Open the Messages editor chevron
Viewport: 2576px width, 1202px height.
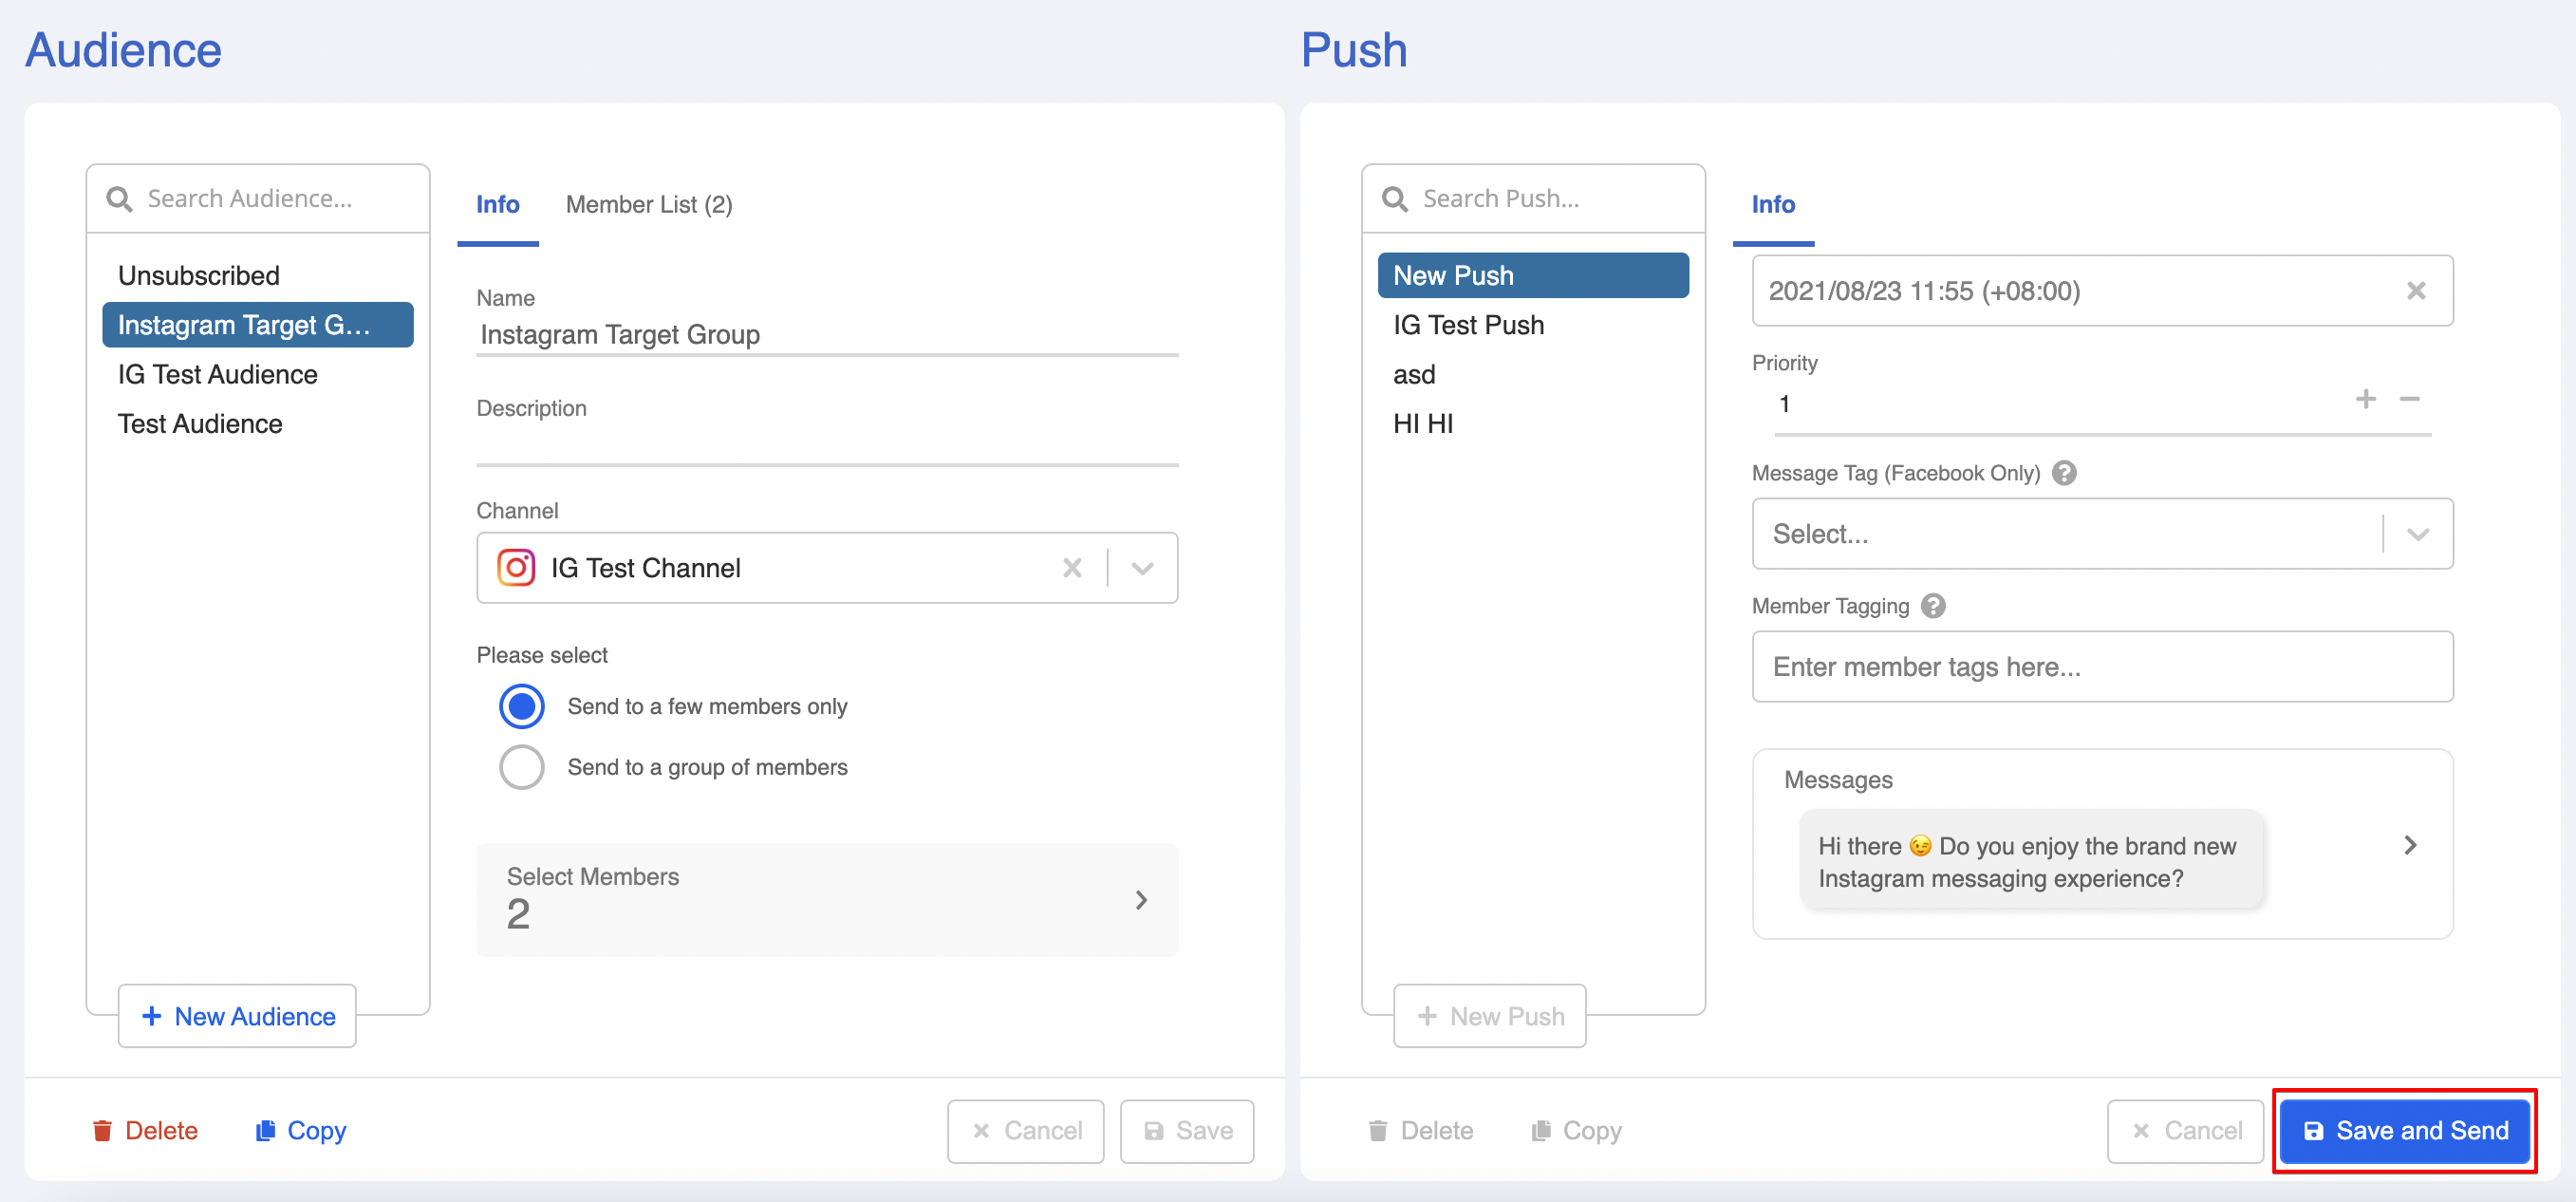(x=2410, y=845)
